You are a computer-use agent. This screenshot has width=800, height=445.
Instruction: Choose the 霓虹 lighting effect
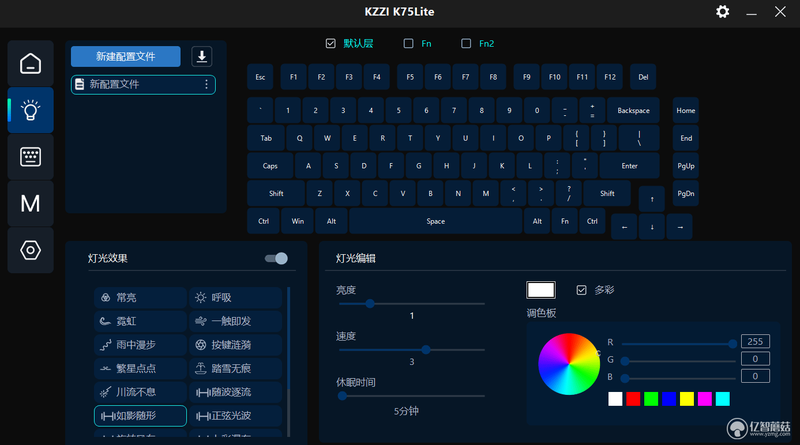tap(140, 321)
